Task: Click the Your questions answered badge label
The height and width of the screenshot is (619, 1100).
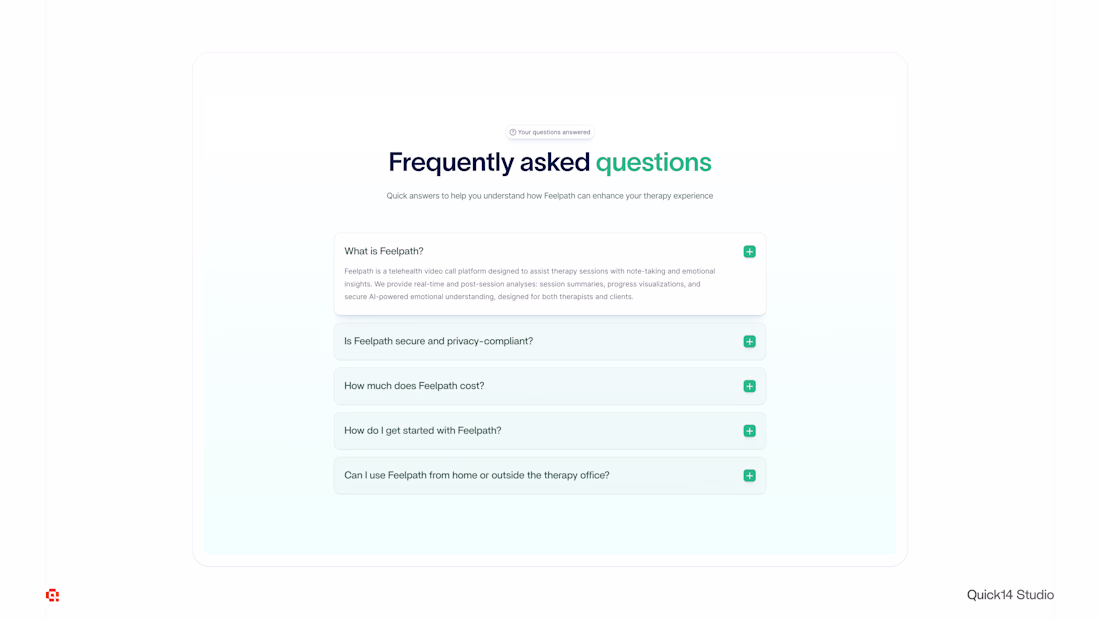Action: (554, 132)
